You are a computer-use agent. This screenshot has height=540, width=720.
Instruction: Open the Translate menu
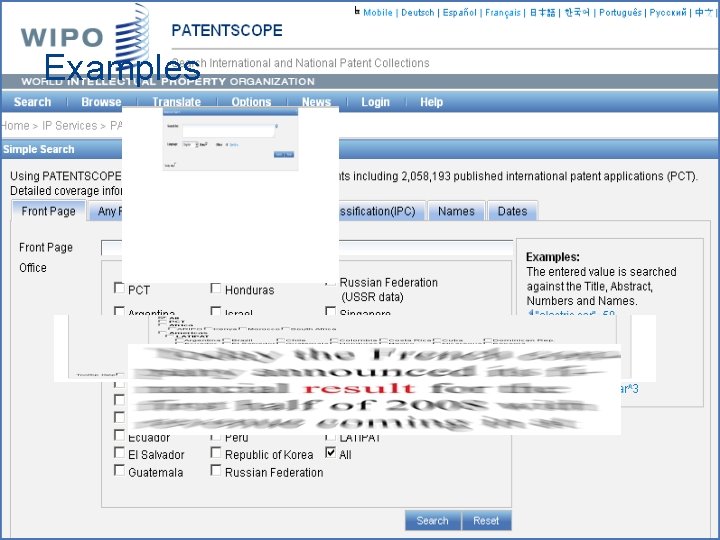click(177, 102)
